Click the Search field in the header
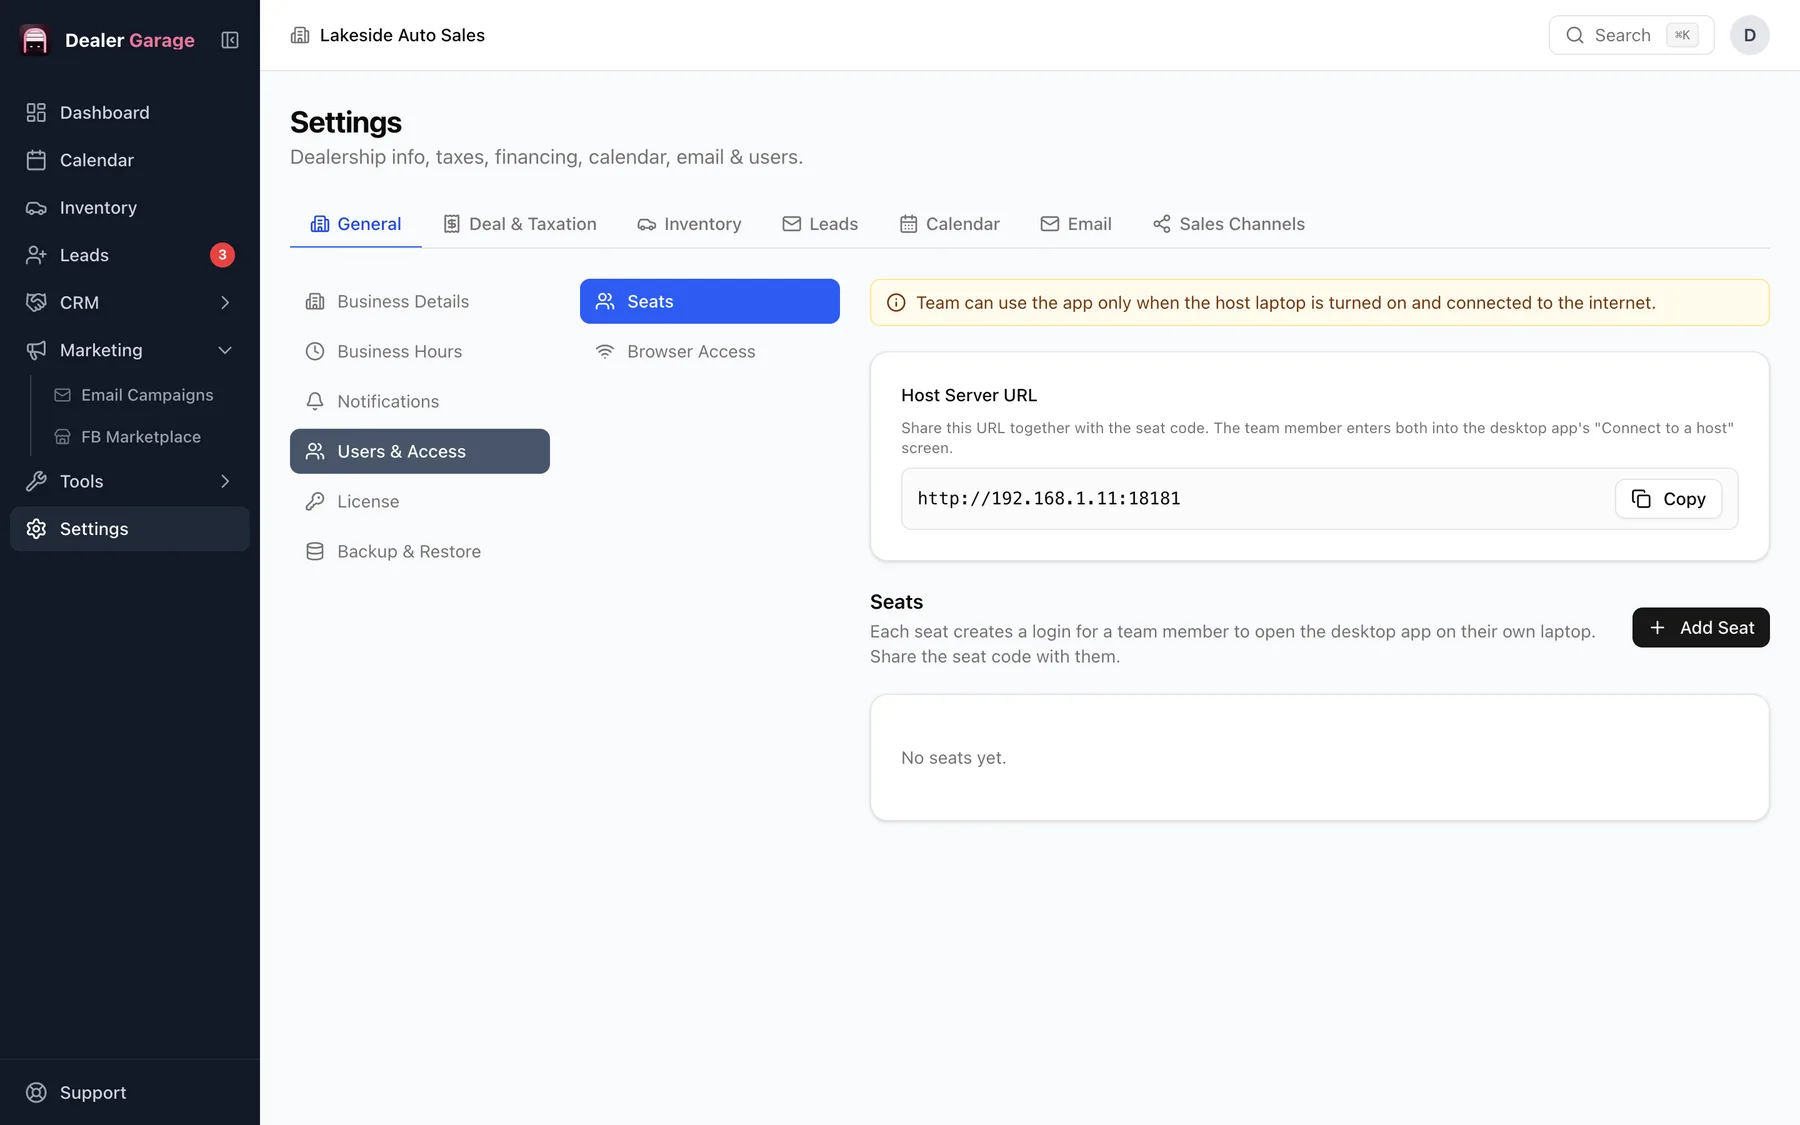1800x1125 pixels. click(x=1631, y=35)
